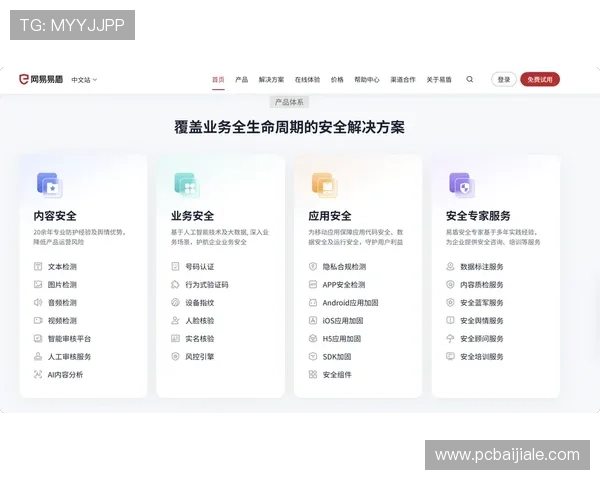Viewport: 600px width, 480px height.
Task: Open the 设备指纹 link
Action: (x=200, y=303)
